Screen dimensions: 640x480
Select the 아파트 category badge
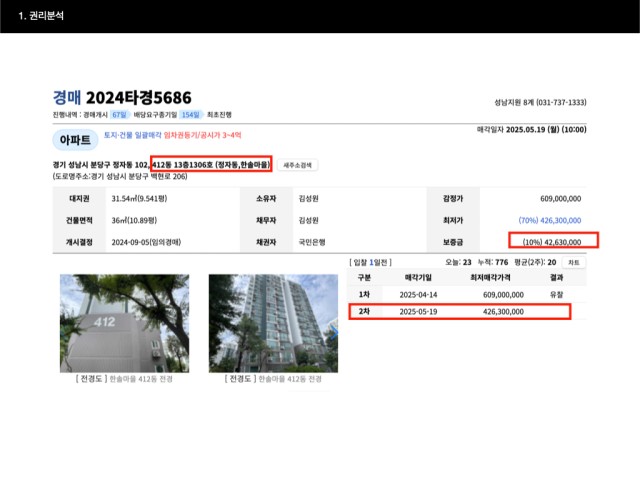click(75, 140)
